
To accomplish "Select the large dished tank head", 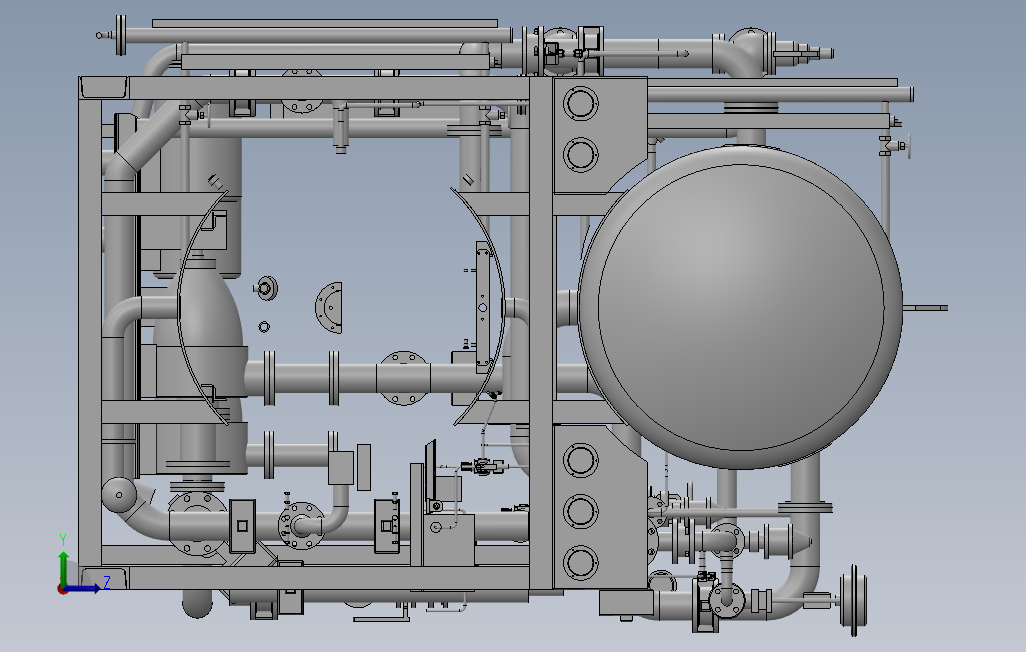I will pyautogui.click(x=741, y=307).
